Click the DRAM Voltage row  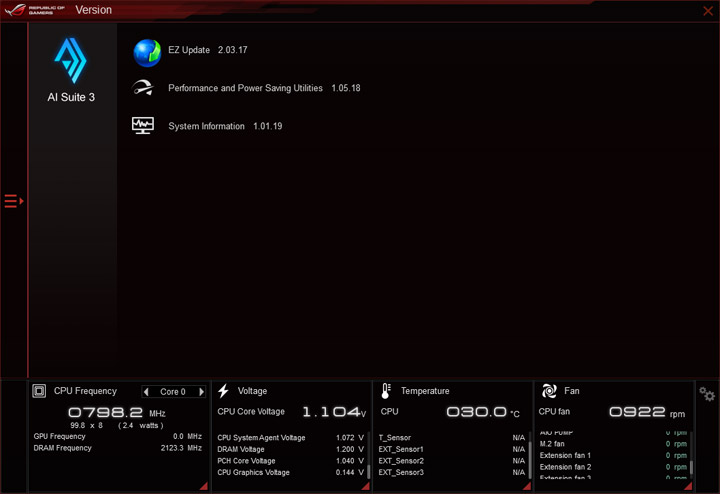[291, 449]
